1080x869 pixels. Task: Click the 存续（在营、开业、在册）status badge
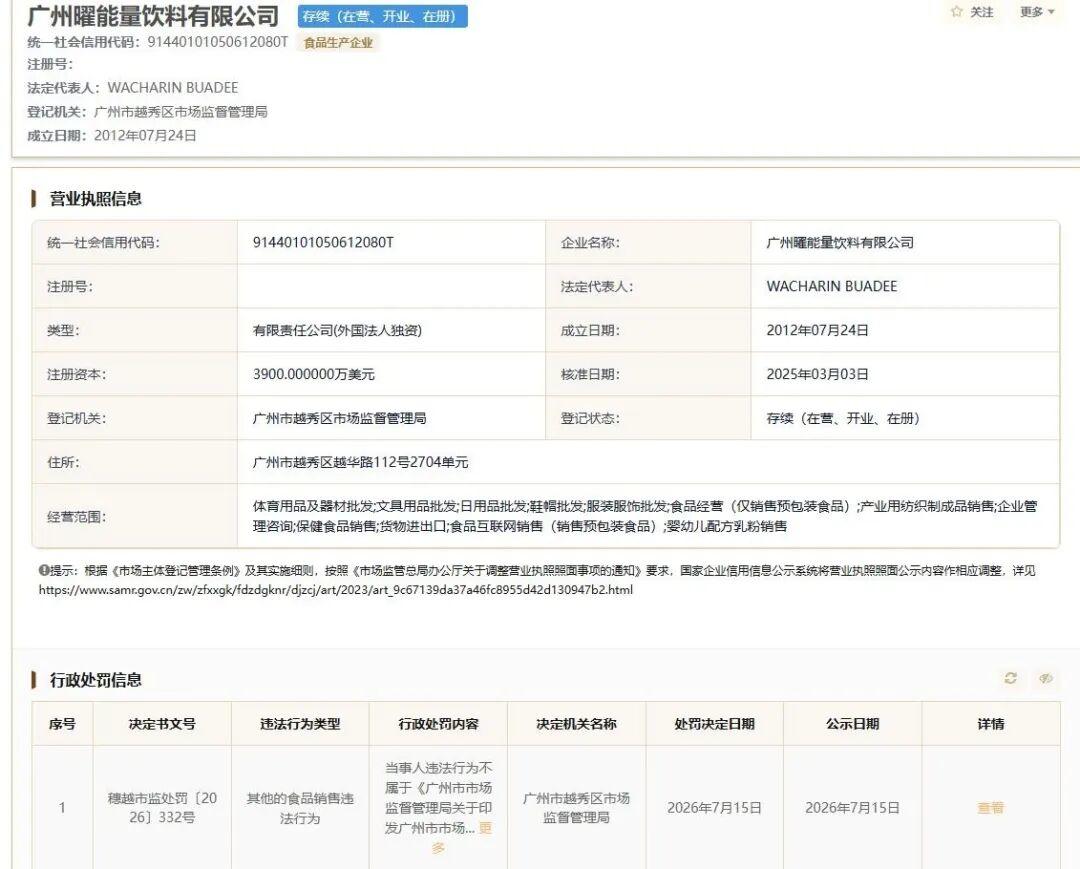pyautogui.click(x=382, y=17)
